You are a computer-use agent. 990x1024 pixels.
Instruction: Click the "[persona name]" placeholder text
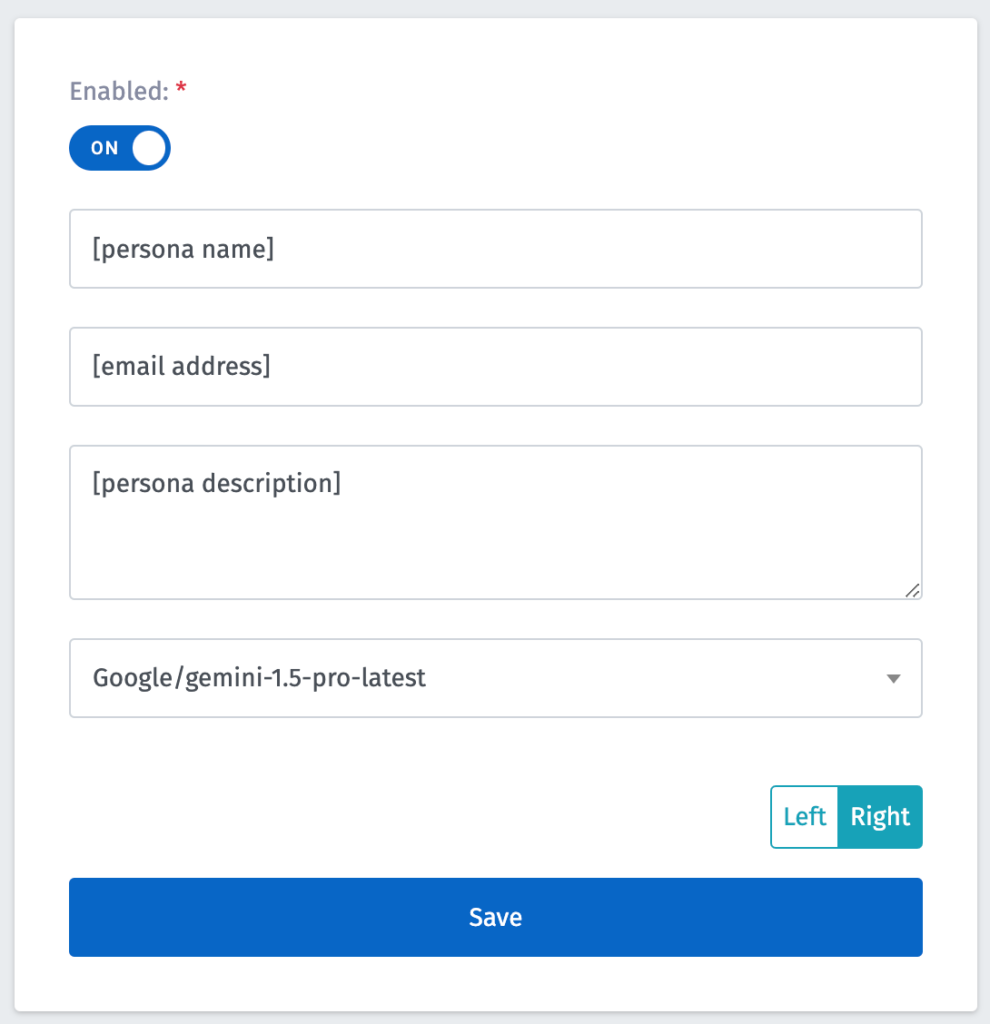[x=183, y=249]
